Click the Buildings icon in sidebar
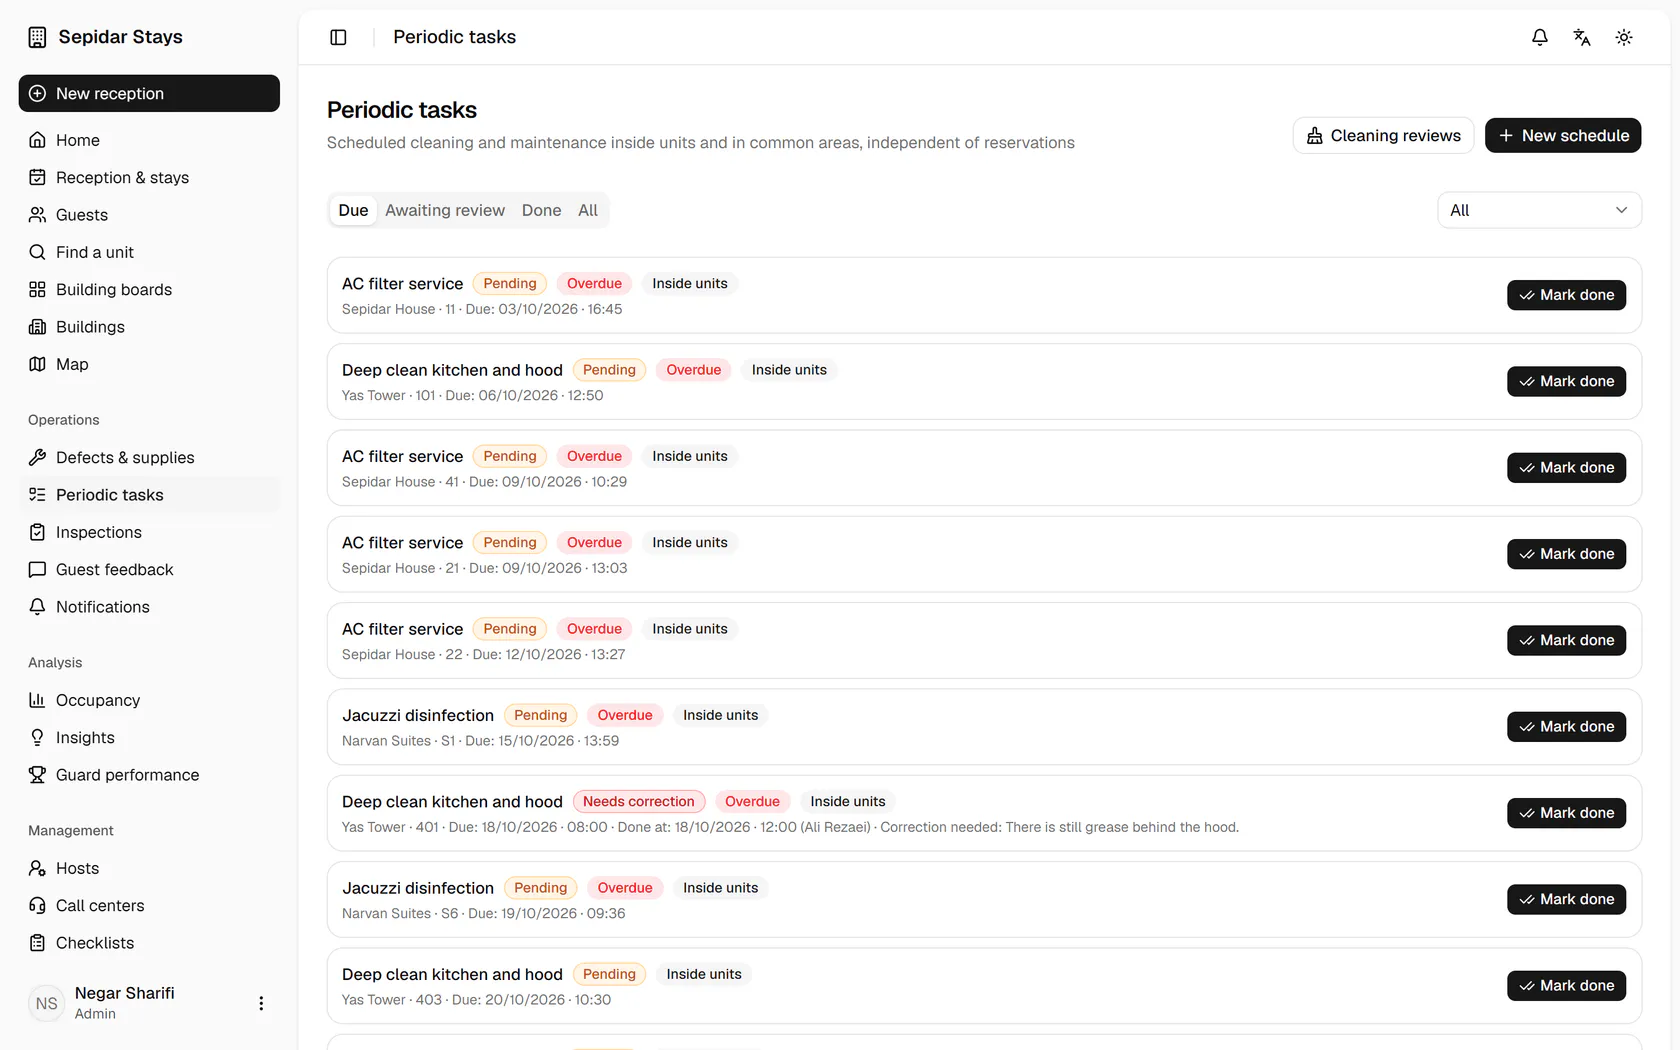 click(x=37, y=327)
